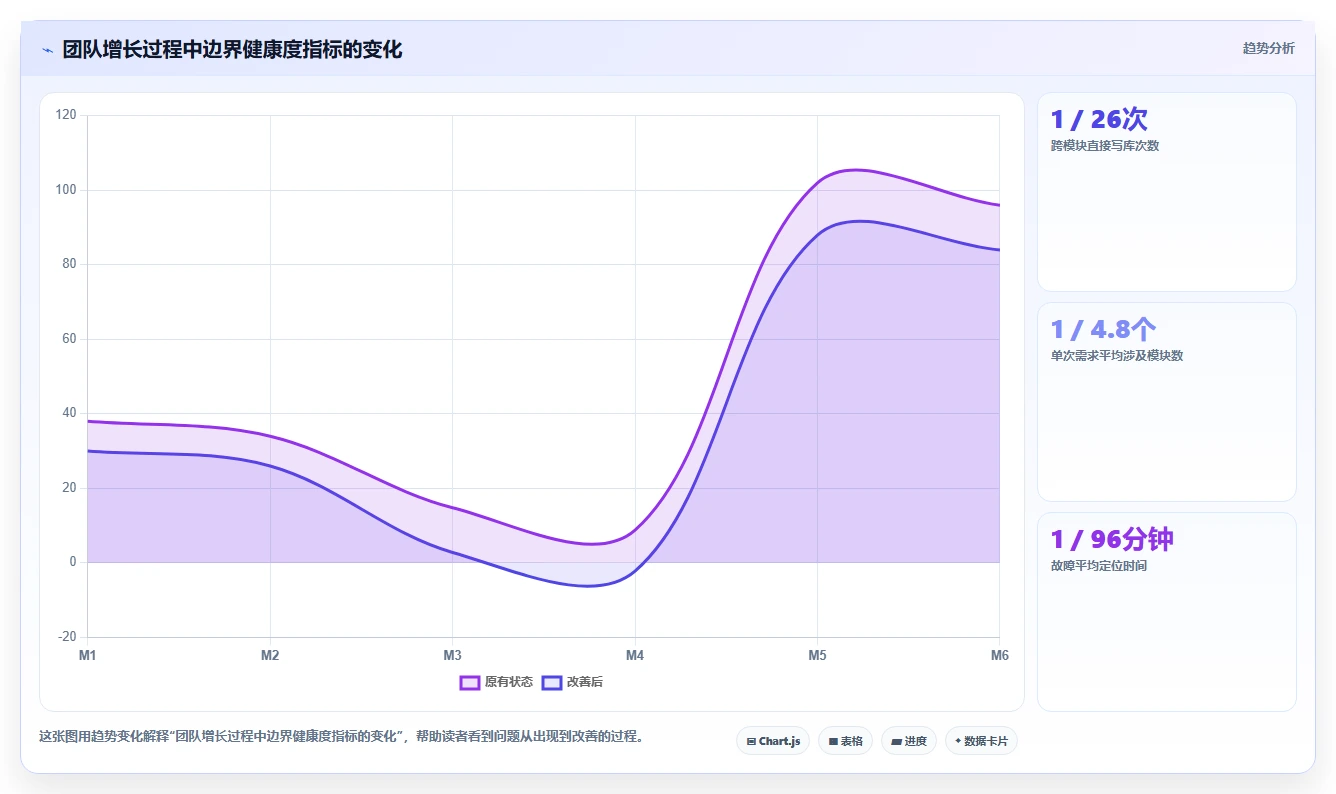Select the 表格 tag
Viewport: 1336px width, 794px height.
tap(845, 741)
